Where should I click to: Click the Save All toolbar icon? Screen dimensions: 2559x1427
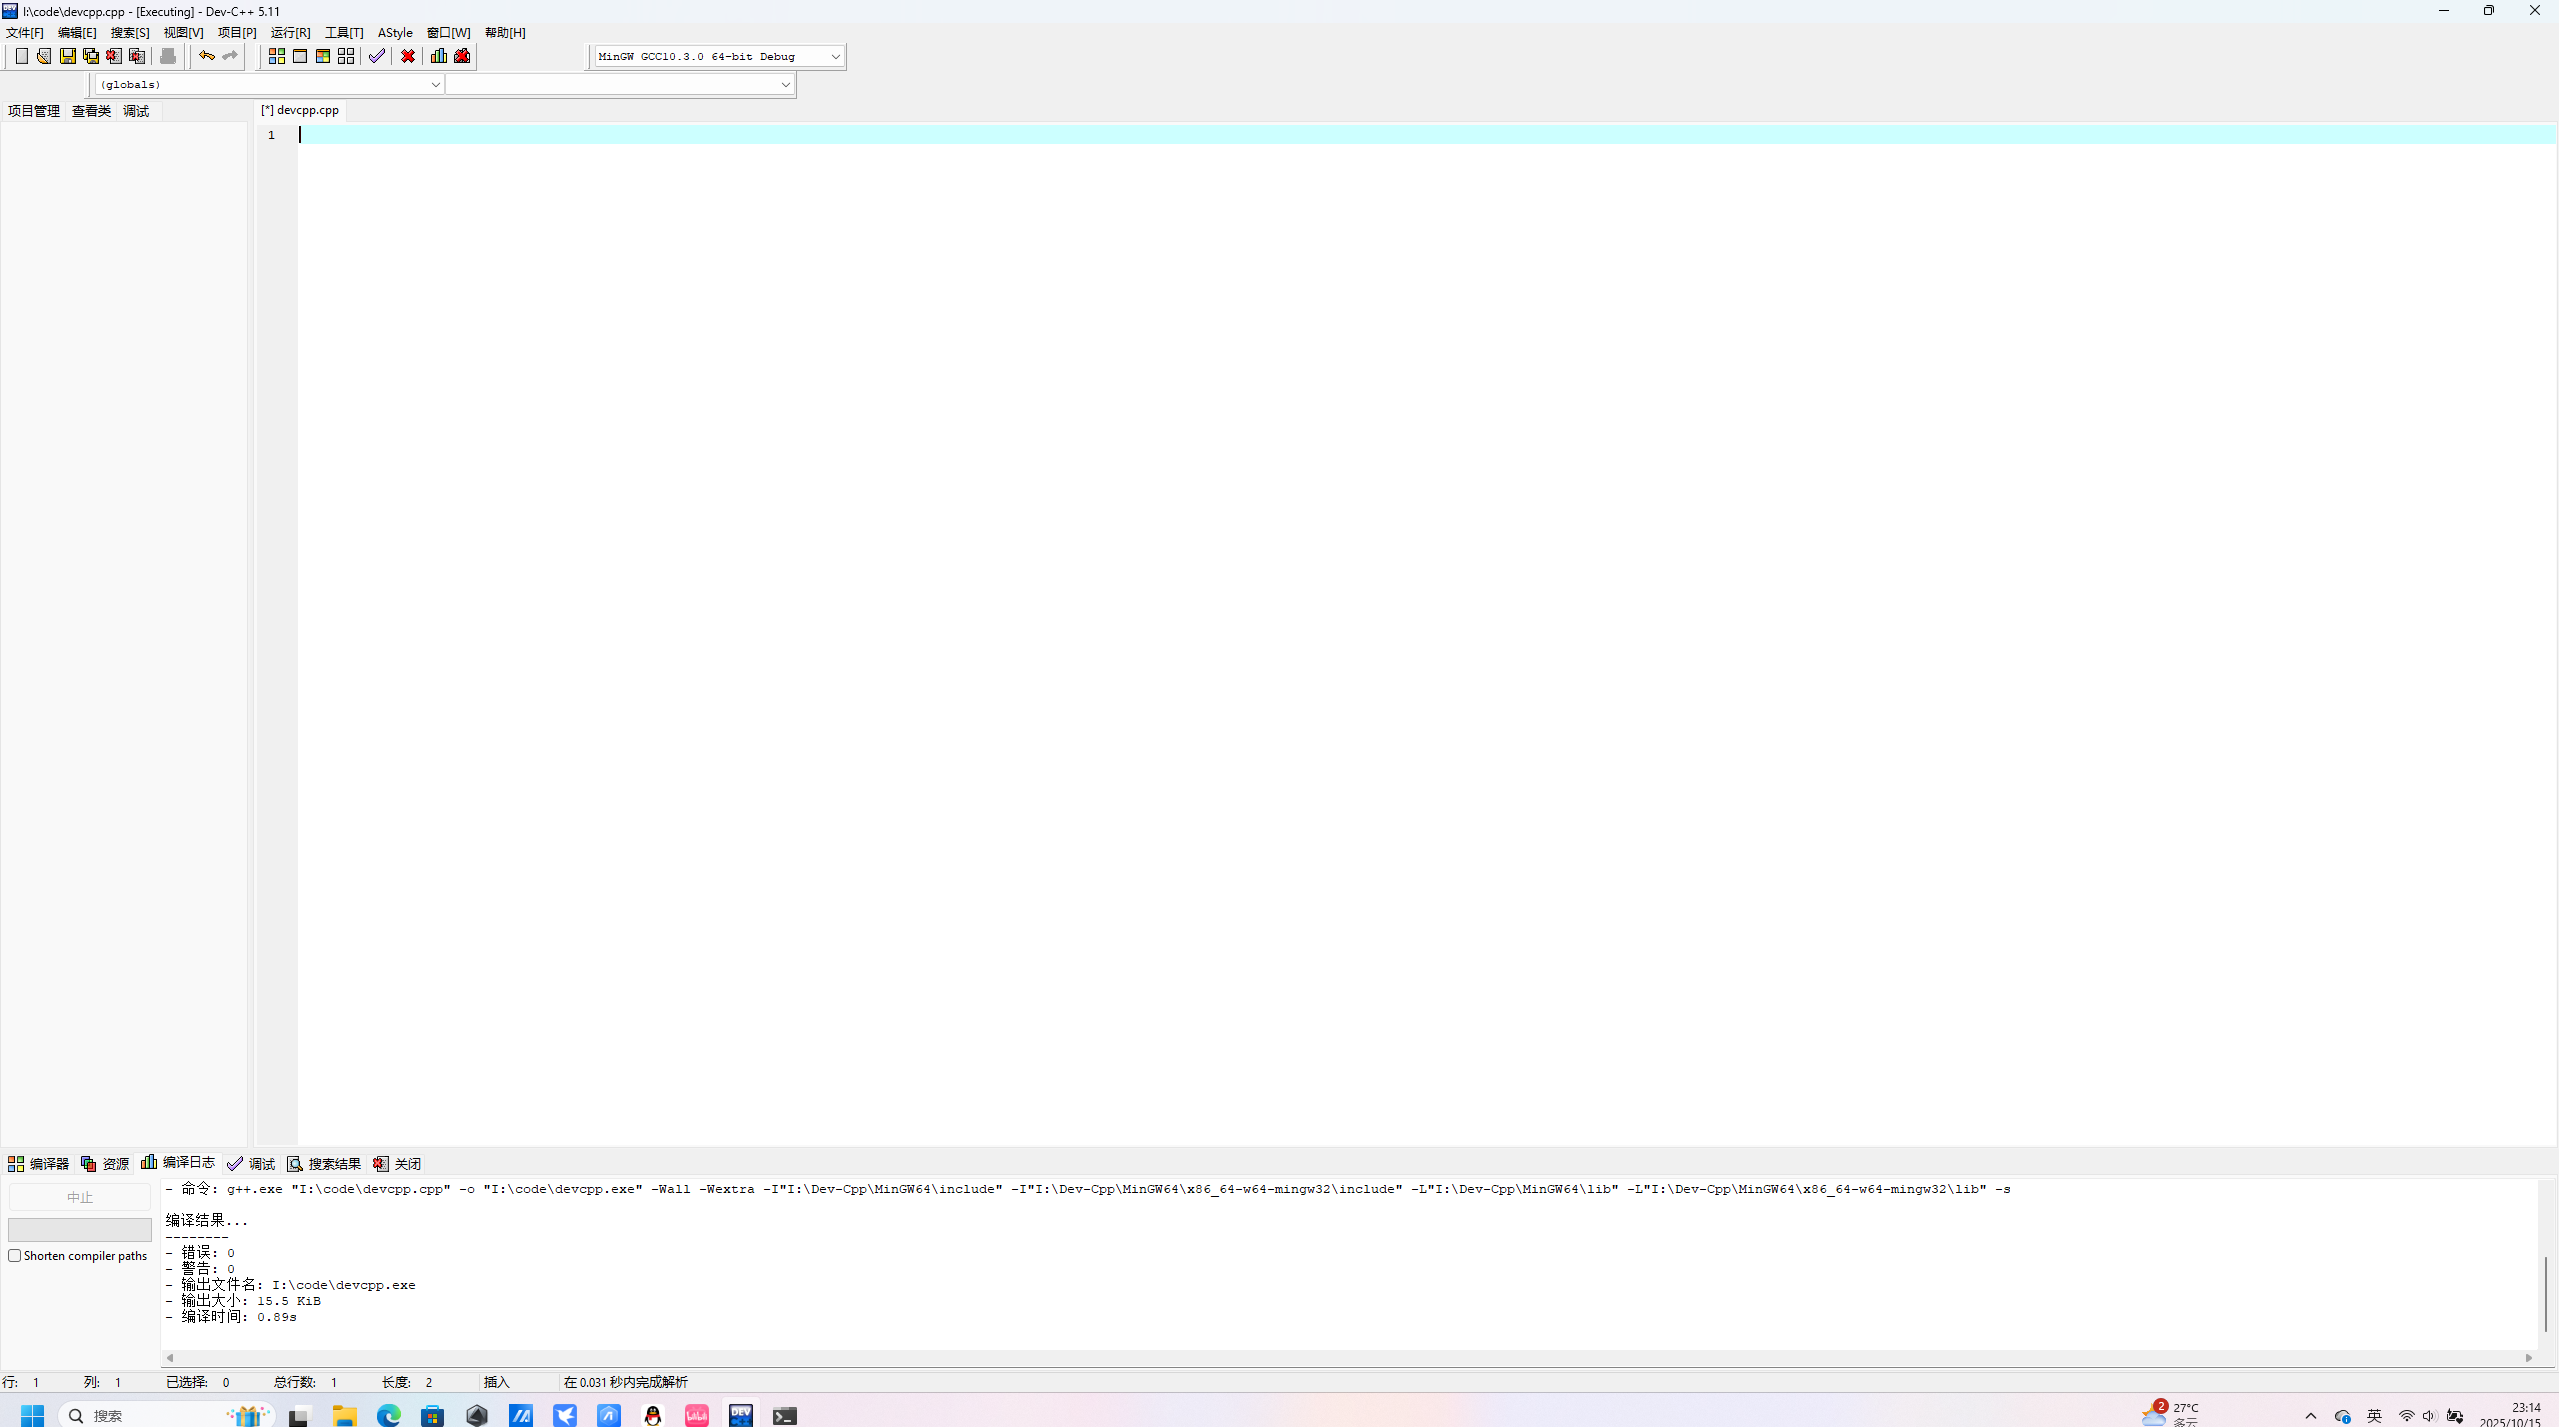[x=90, y=56]
